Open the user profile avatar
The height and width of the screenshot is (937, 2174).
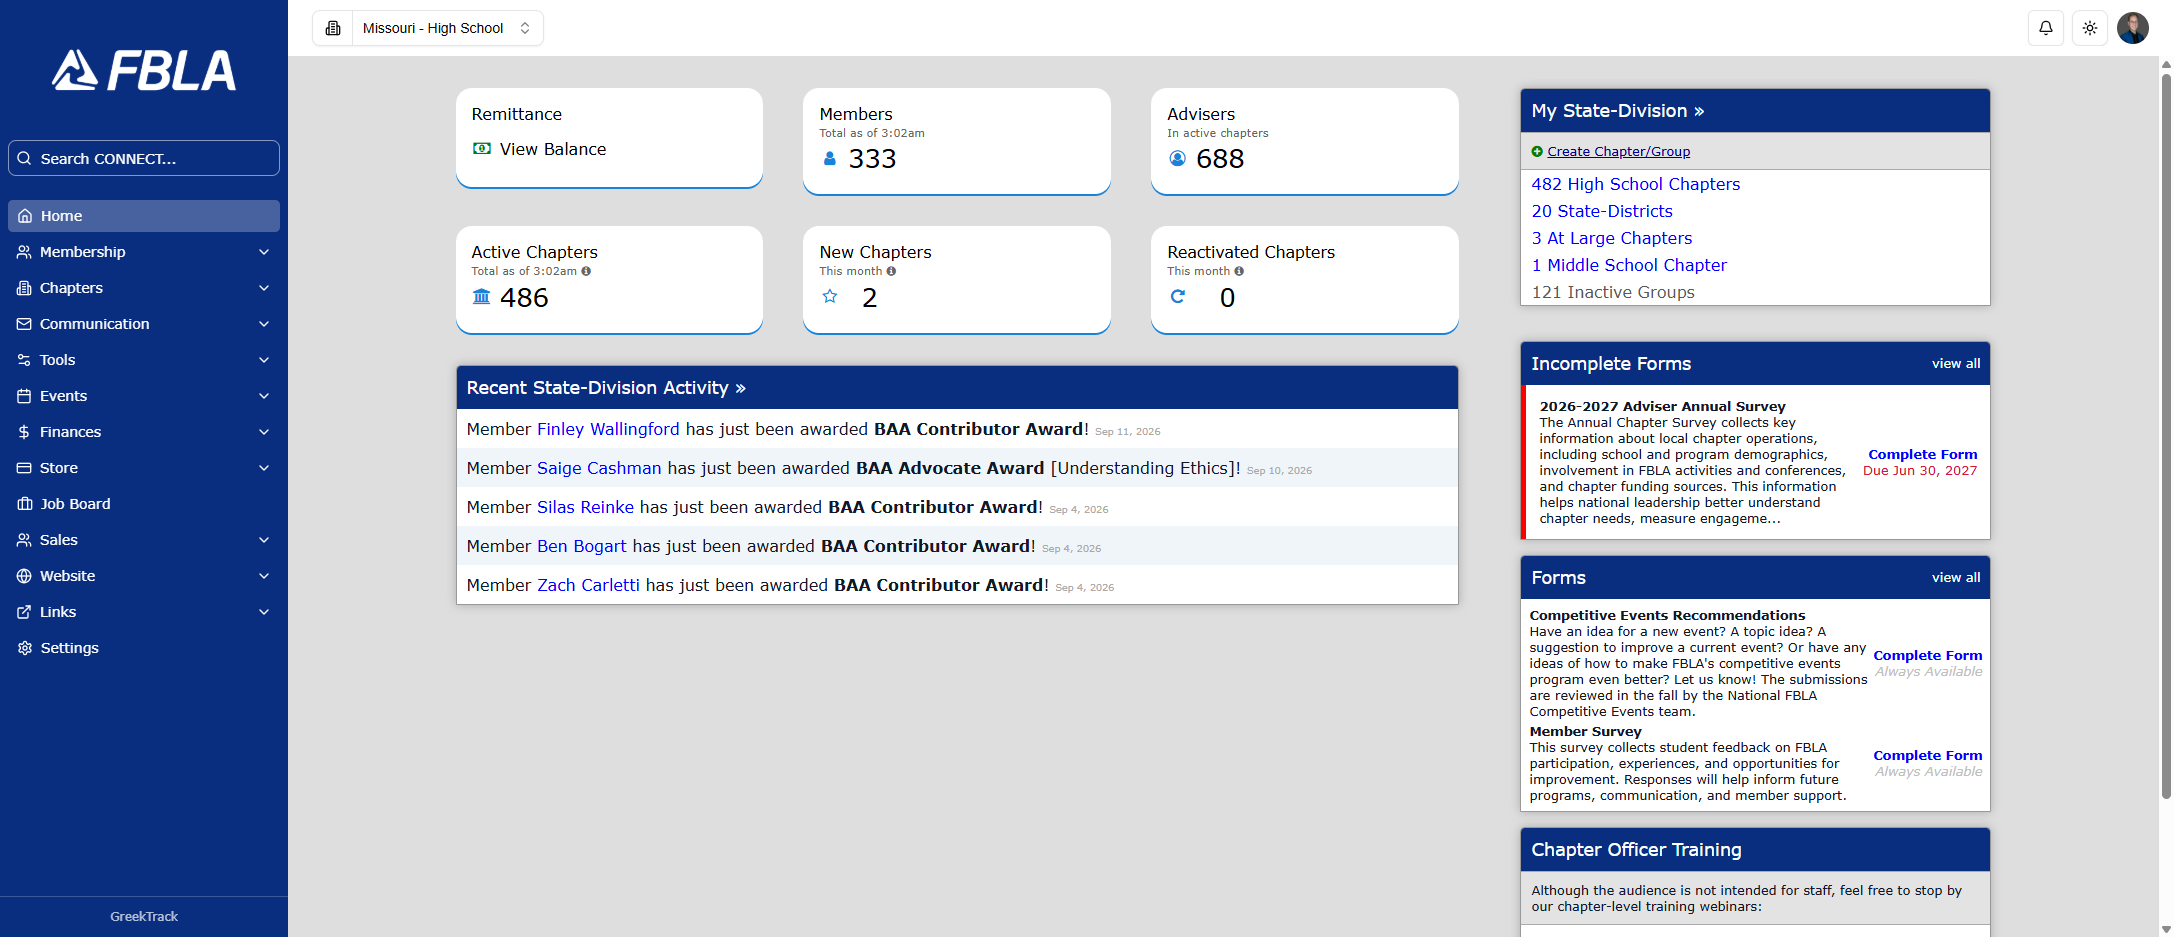click(x=2133, y=28)
